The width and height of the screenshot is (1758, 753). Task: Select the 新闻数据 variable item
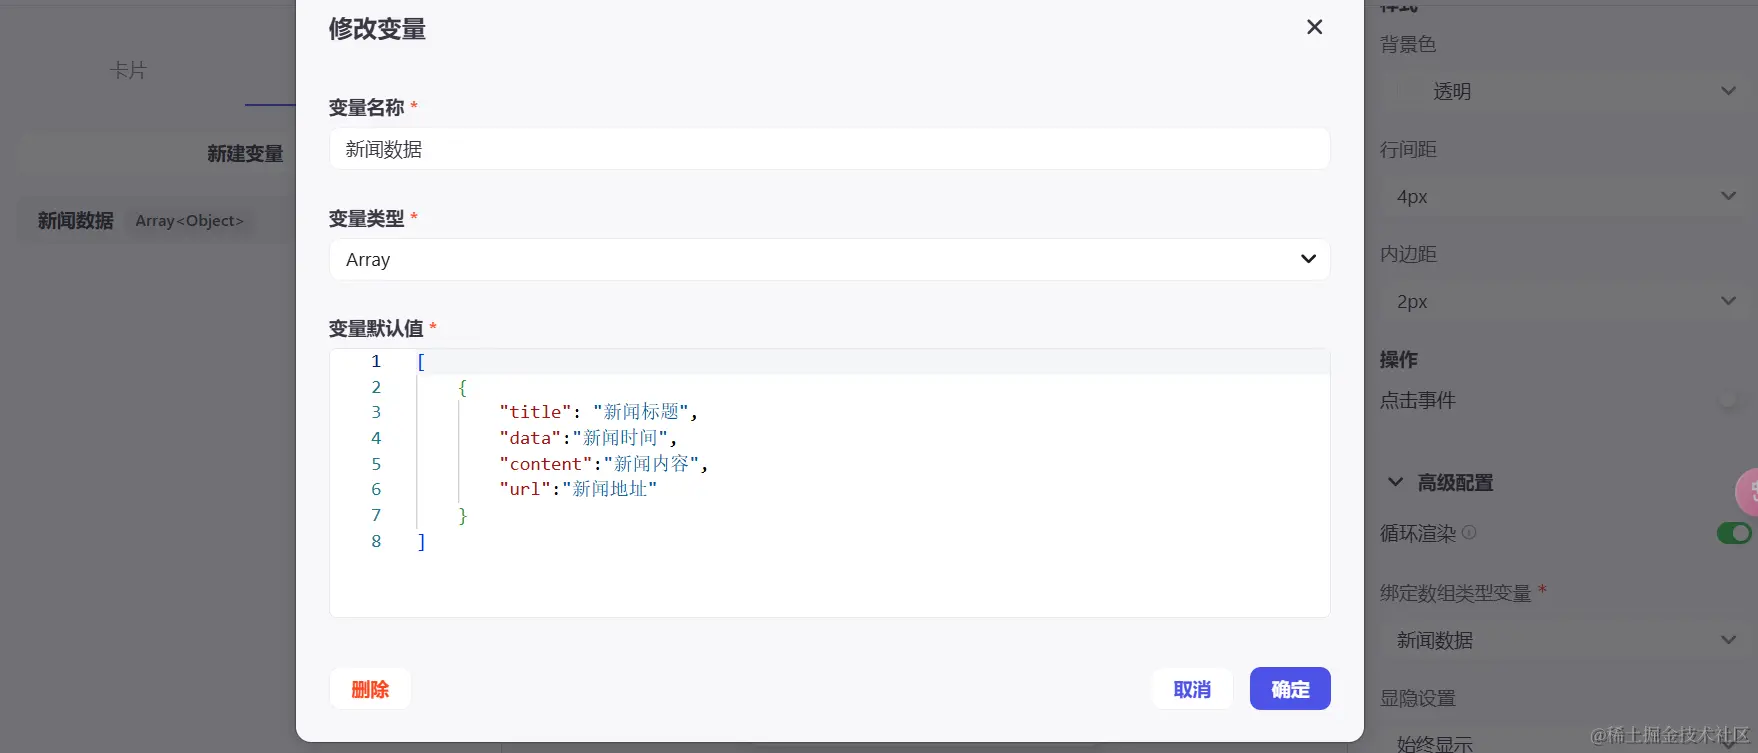(x=76, y=221)
